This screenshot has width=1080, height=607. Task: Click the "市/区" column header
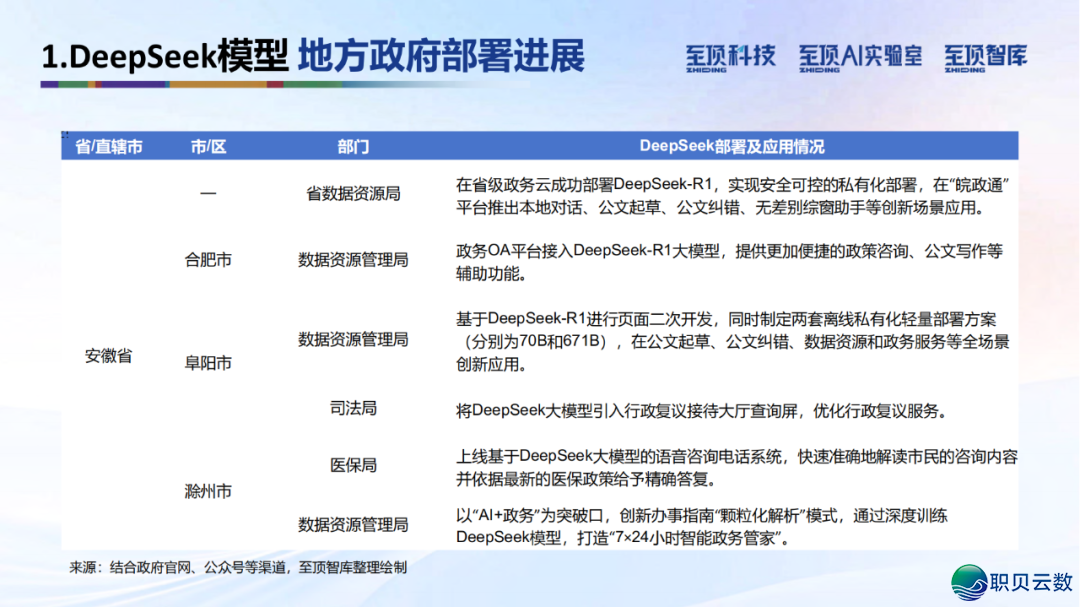pyautogui.click(x=208, y=147)
